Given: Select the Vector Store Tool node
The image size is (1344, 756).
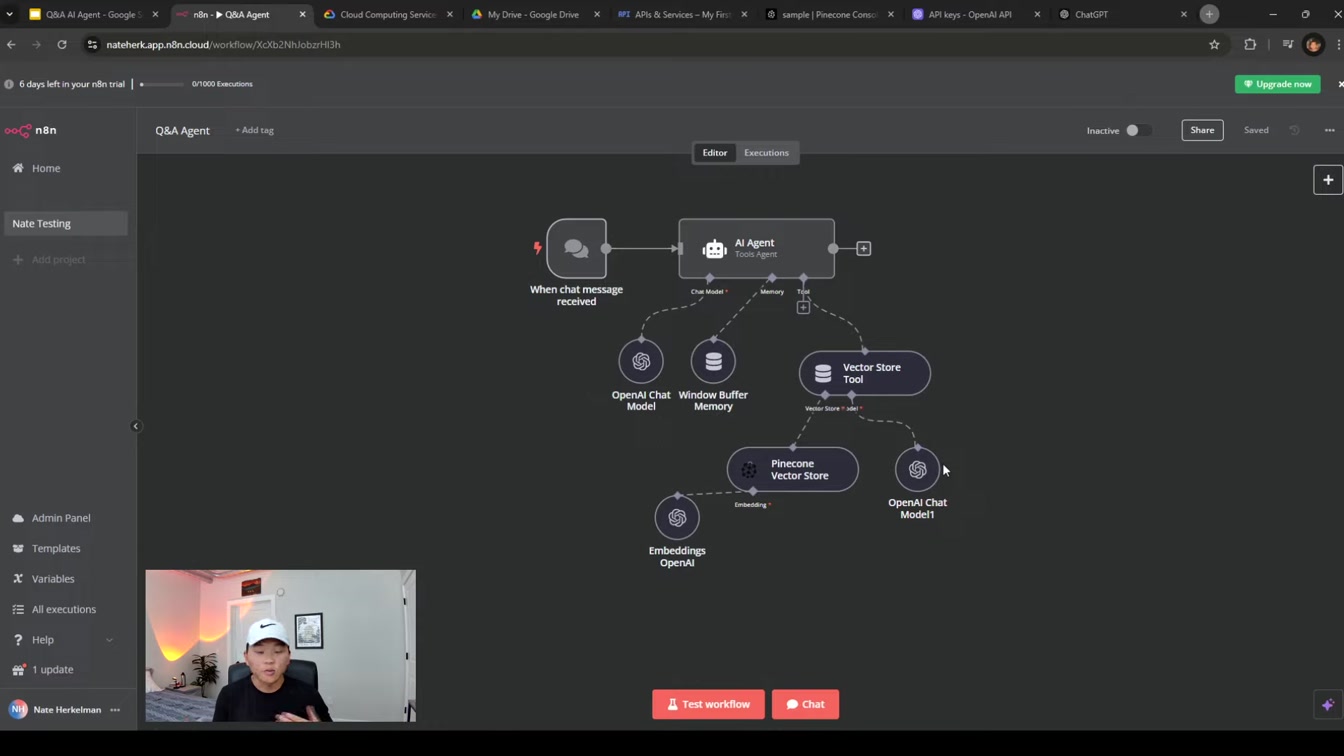Looking at the screenshot, I should point(865,373).
